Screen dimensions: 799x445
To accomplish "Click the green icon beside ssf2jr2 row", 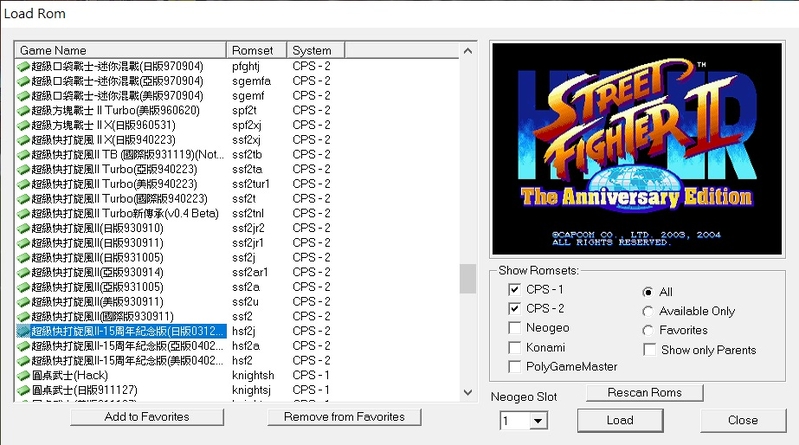I will point(23,228).
